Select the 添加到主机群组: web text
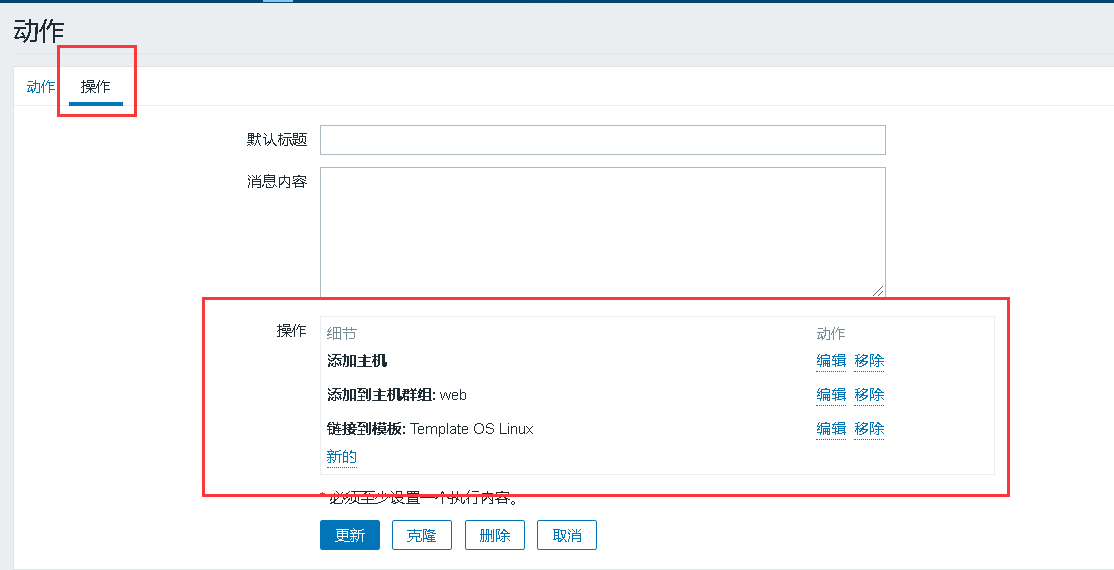This screenshot has width=1114, height=570. click(x=396, y=394)
